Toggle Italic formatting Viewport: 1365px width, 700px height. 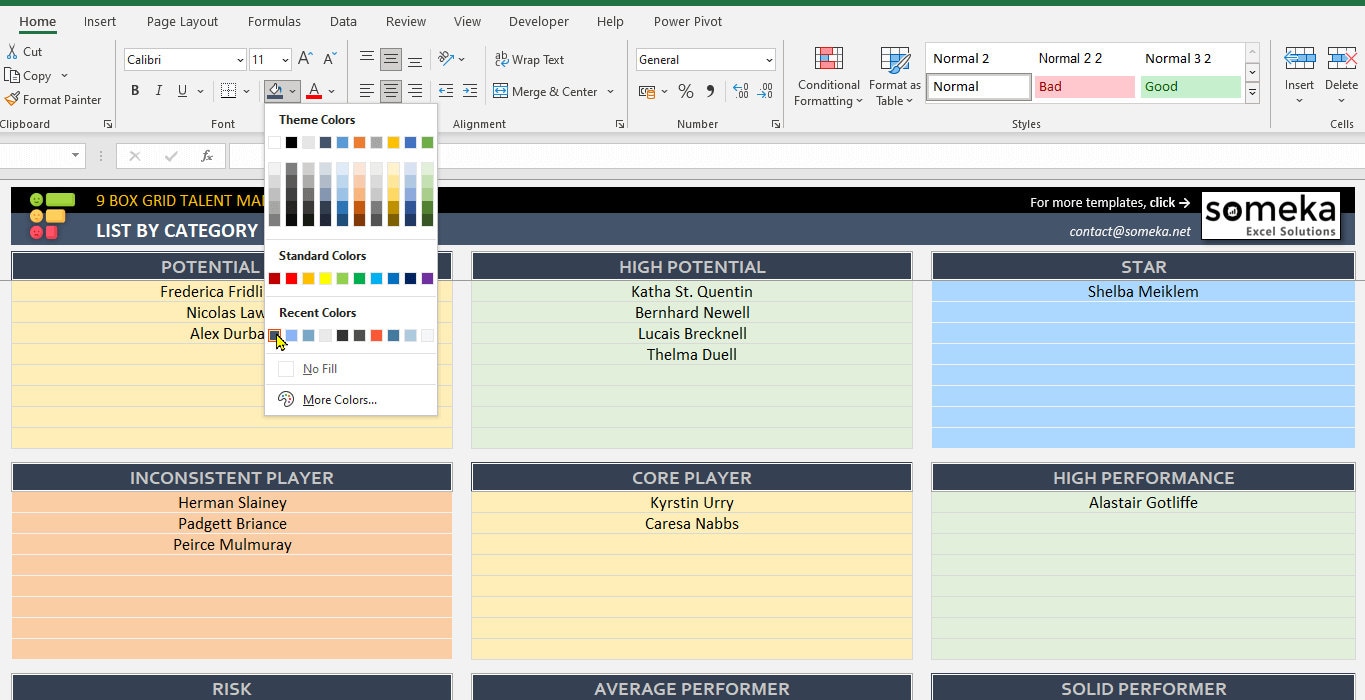pyautogui.click(x=158, y=90)
